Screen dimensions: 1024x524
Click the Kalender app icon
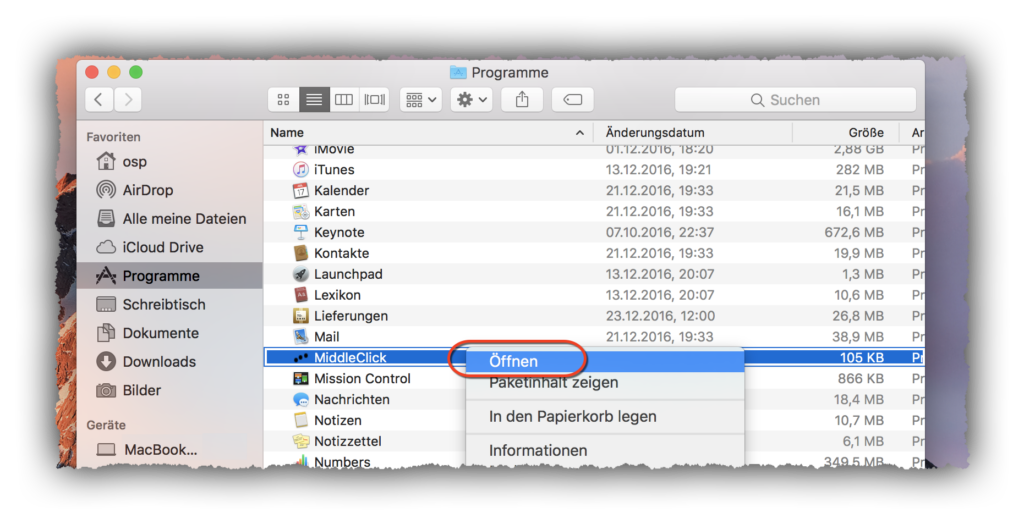pos(300,191)
